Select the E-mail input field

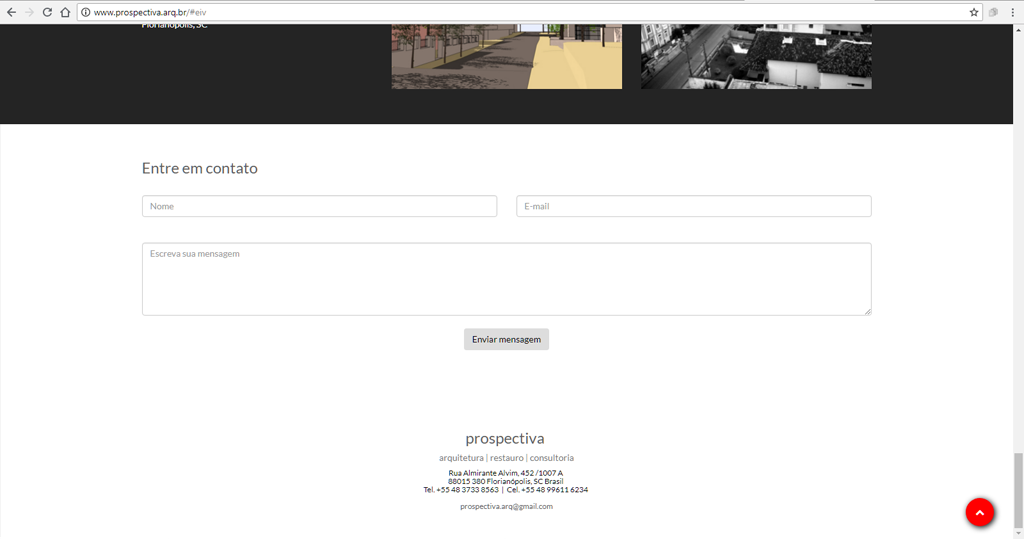pos(693,206)
